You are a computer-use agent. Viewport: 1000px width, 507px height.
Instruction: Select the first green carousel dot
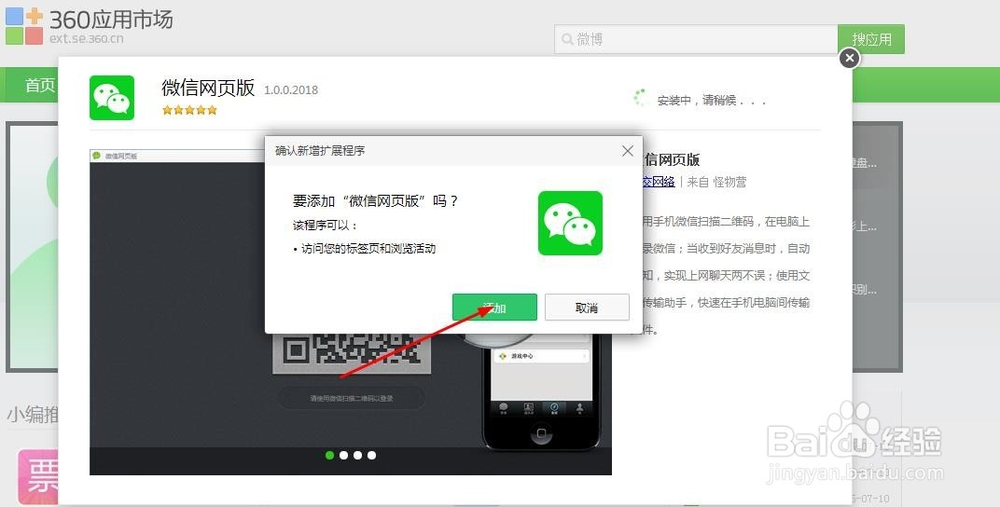coord(330,455)
